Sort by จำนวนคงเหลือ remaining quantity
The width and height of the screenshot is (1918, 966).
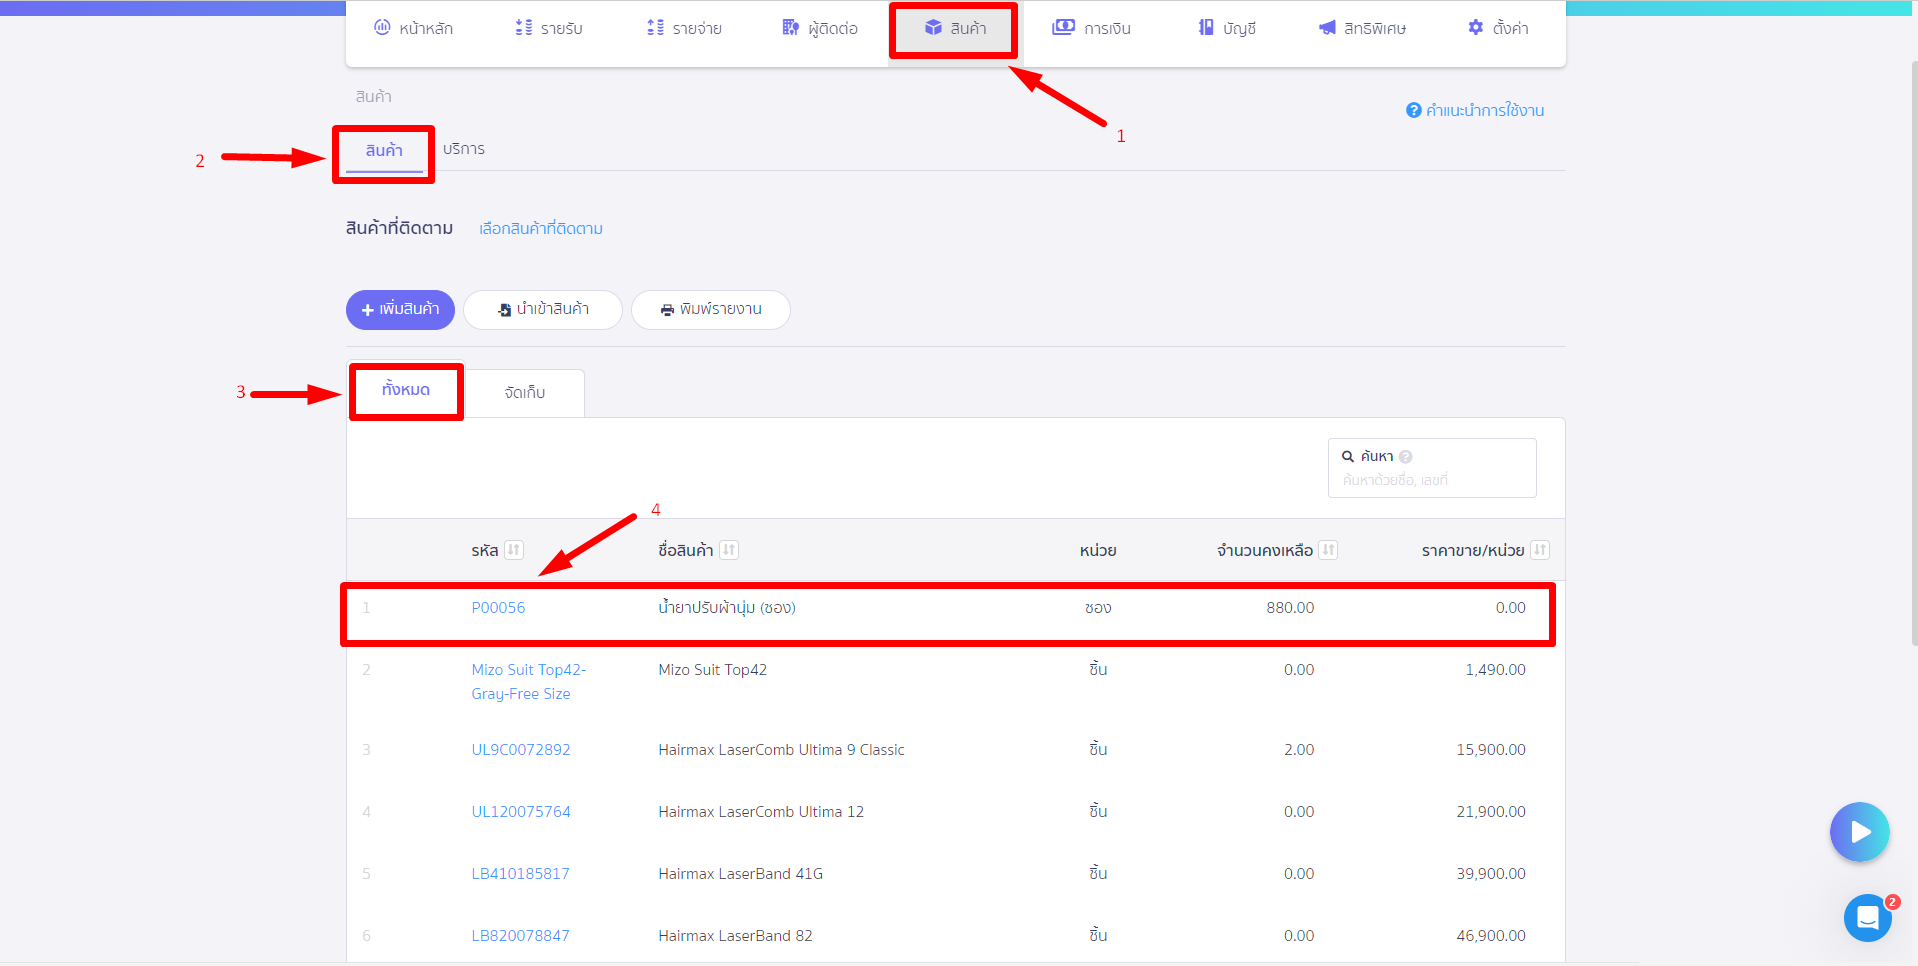point(1328,550)
